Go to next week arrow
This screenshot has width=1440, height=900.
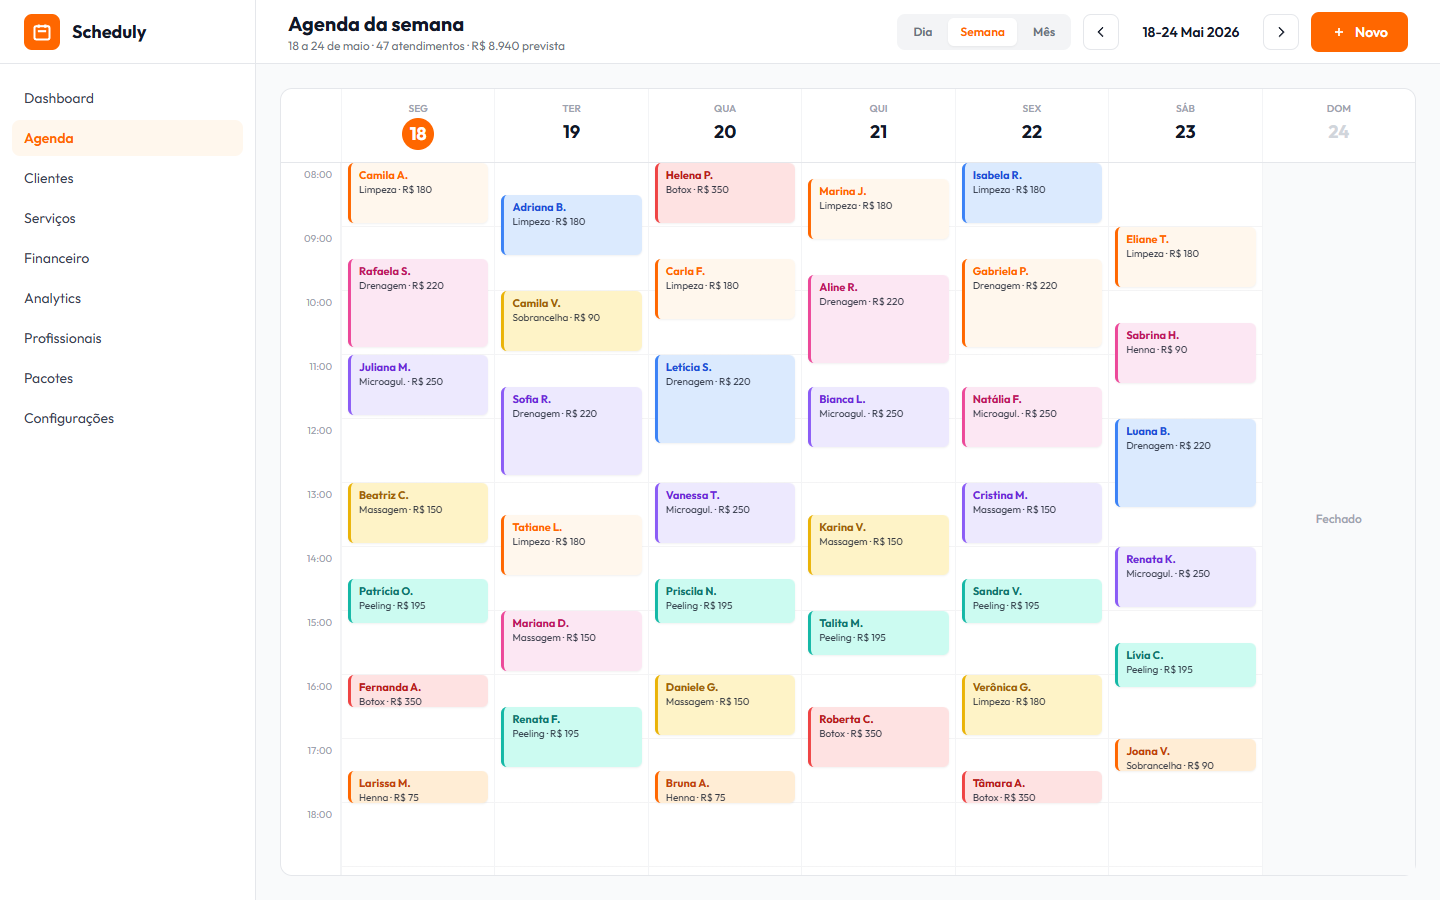(1281, 32)
